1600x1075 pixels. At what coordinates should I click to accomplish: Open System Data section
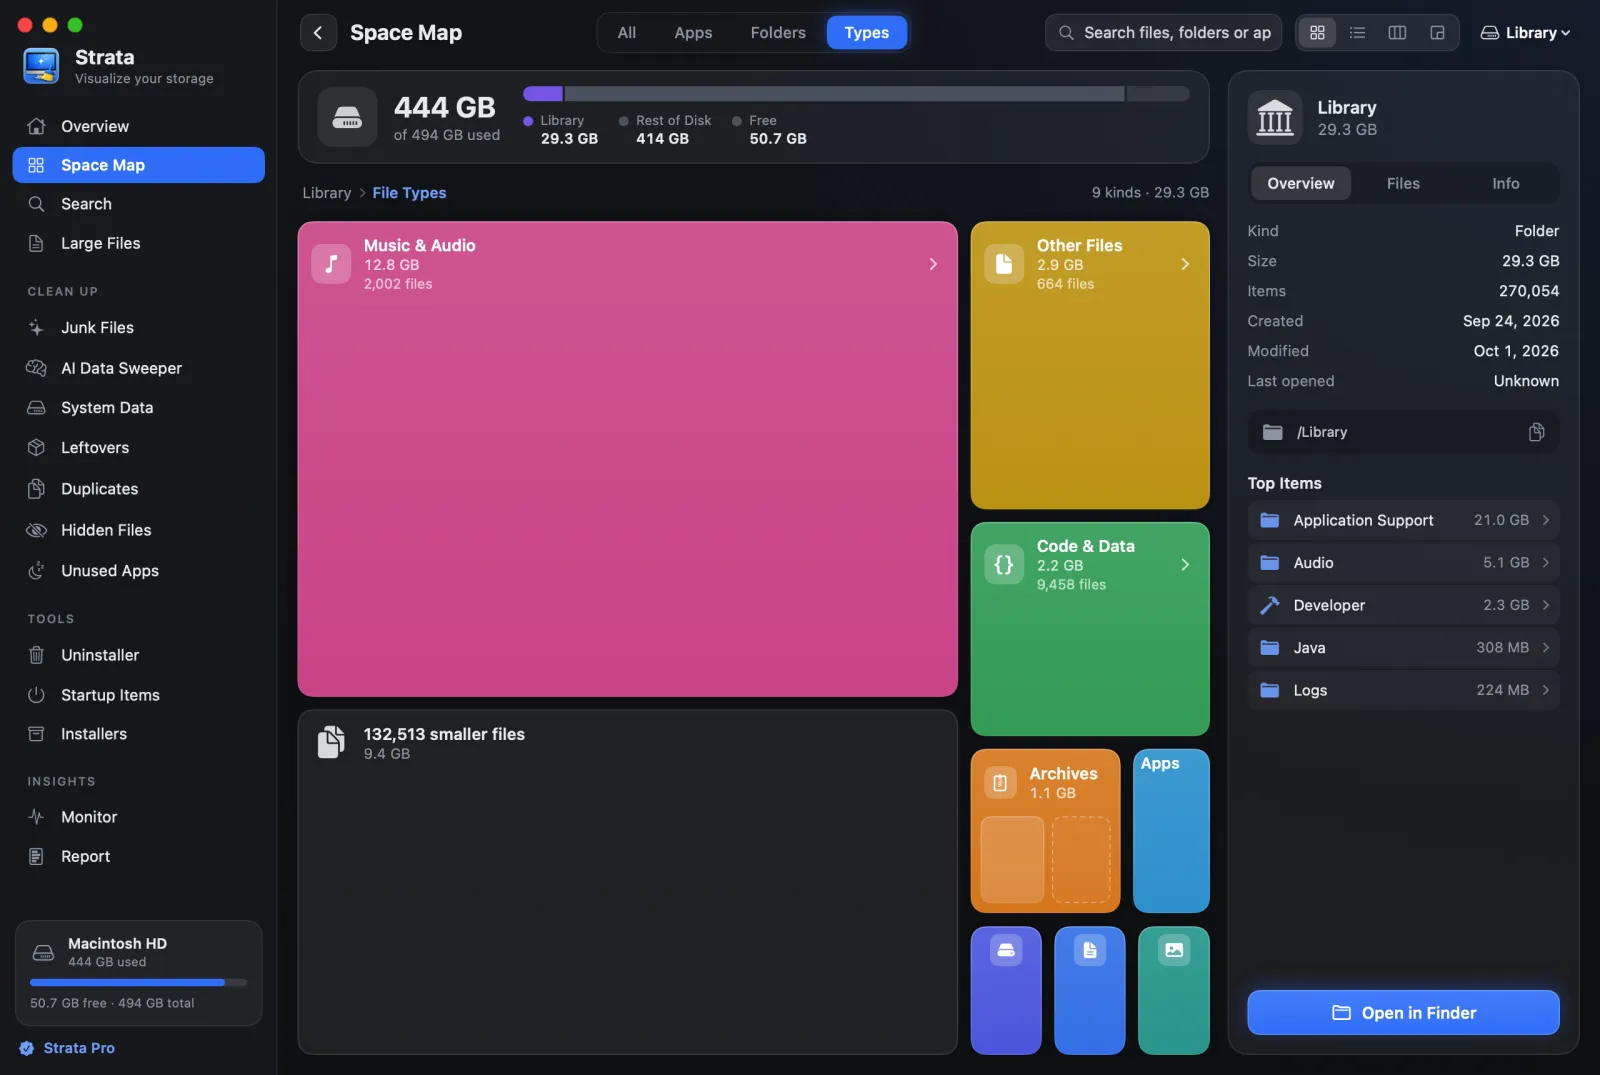[x=138, y=408]
